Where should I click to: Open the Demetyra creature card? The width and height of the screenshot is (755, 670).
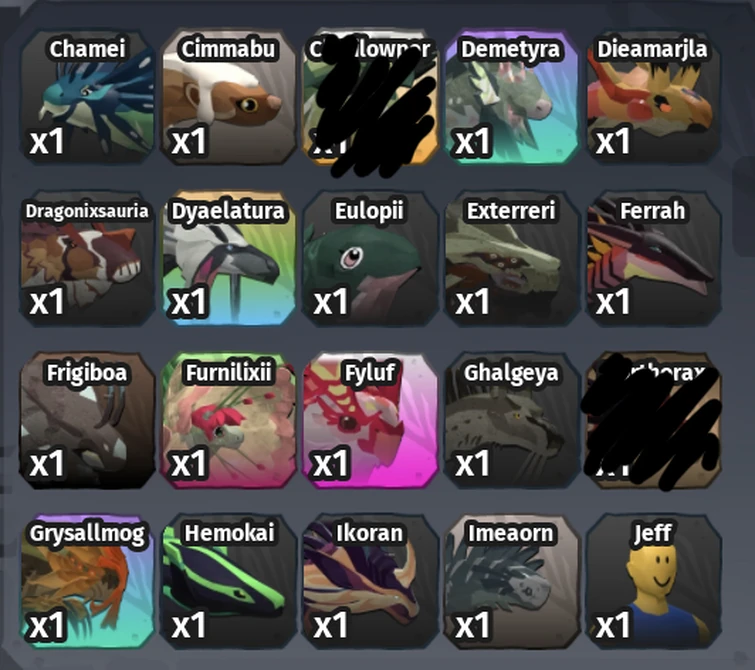point(511,97)
